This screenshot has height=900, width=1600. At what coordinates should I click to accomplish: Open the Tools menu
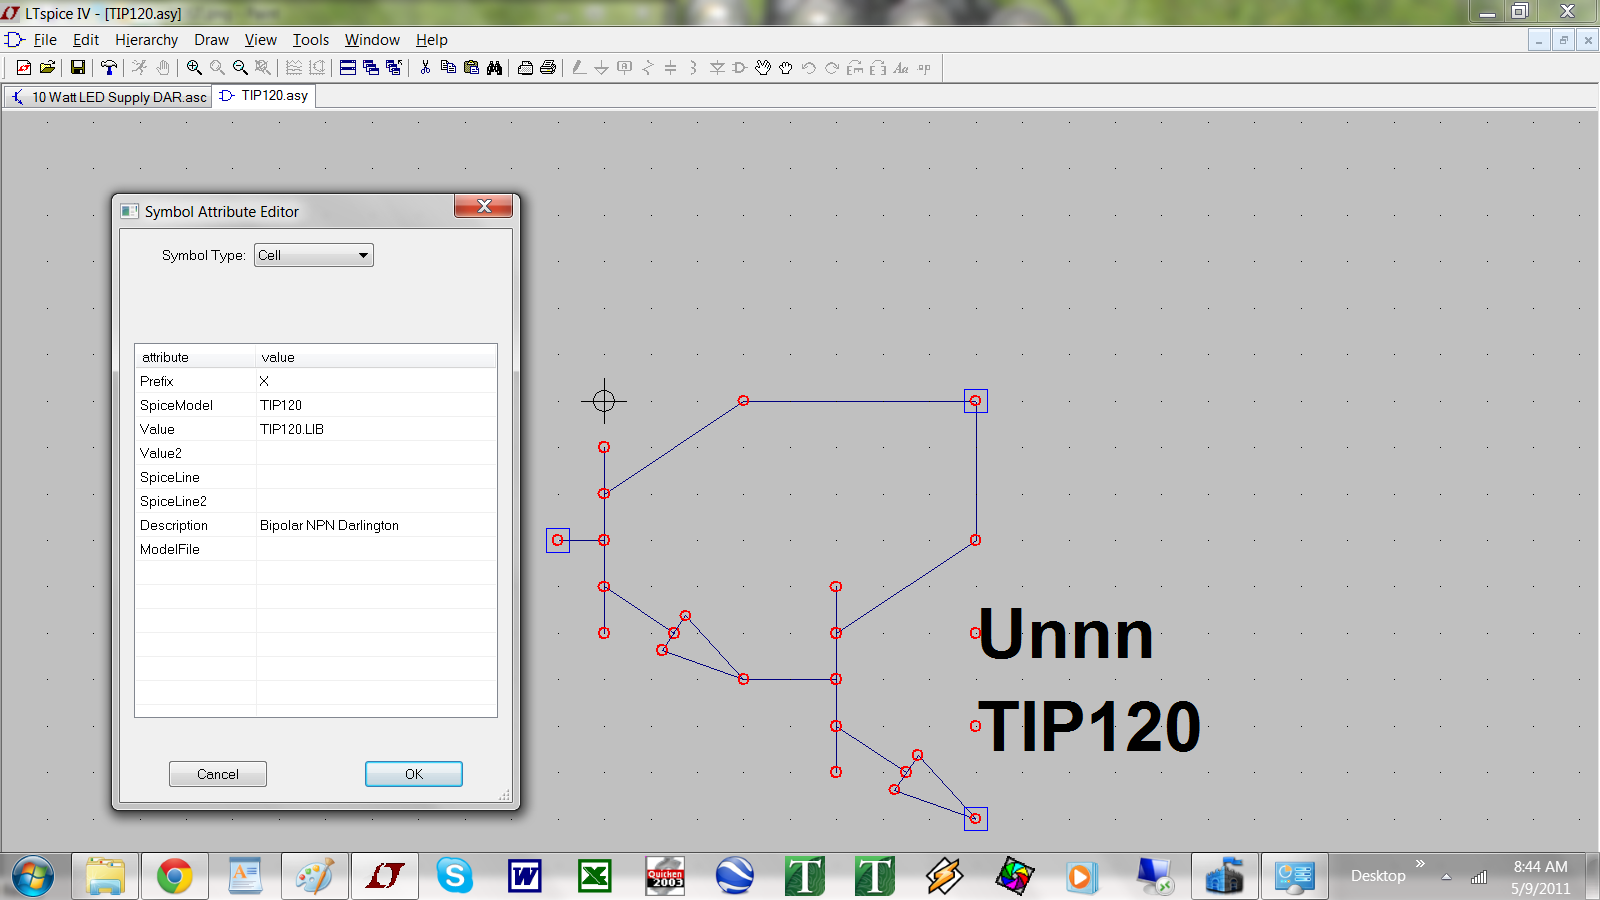tap(310, 40)
